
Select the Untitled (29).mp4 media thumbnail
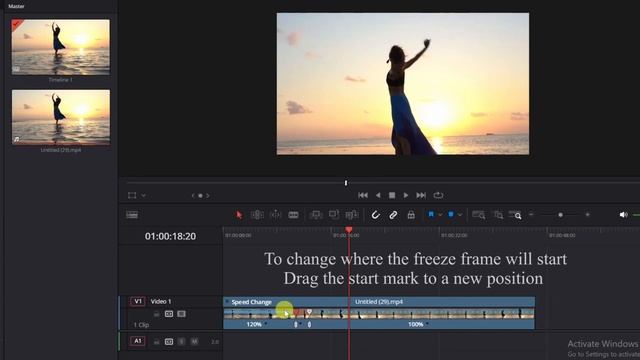point(60,117)
